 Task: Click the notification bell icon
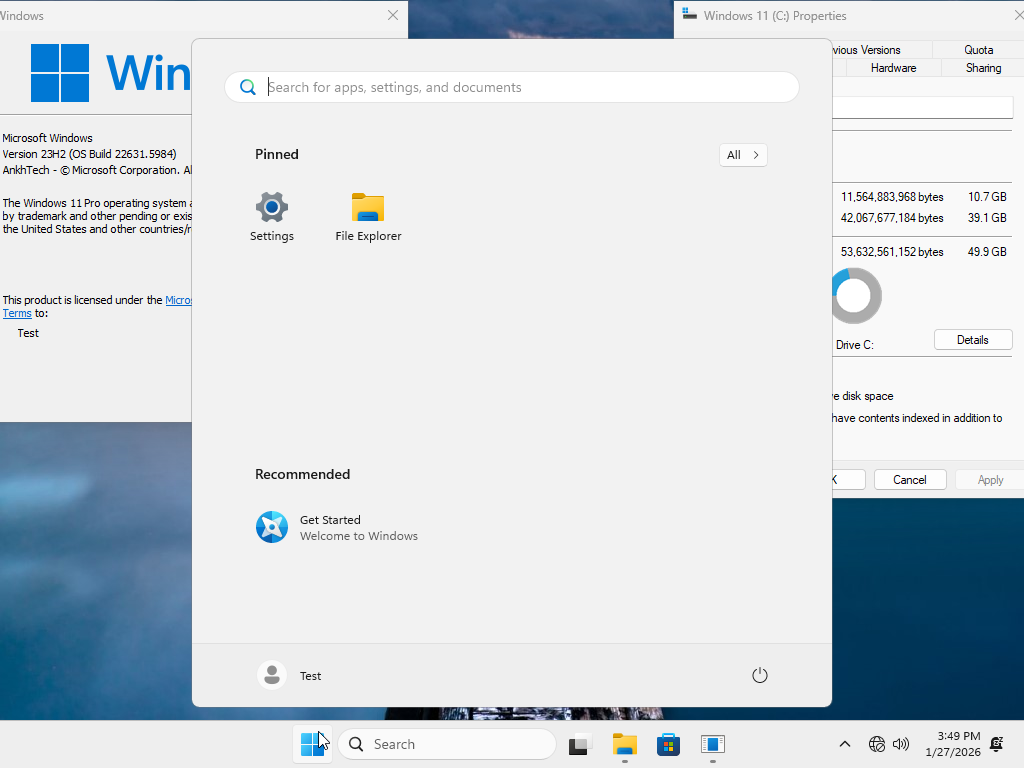[x=996, y=744]
